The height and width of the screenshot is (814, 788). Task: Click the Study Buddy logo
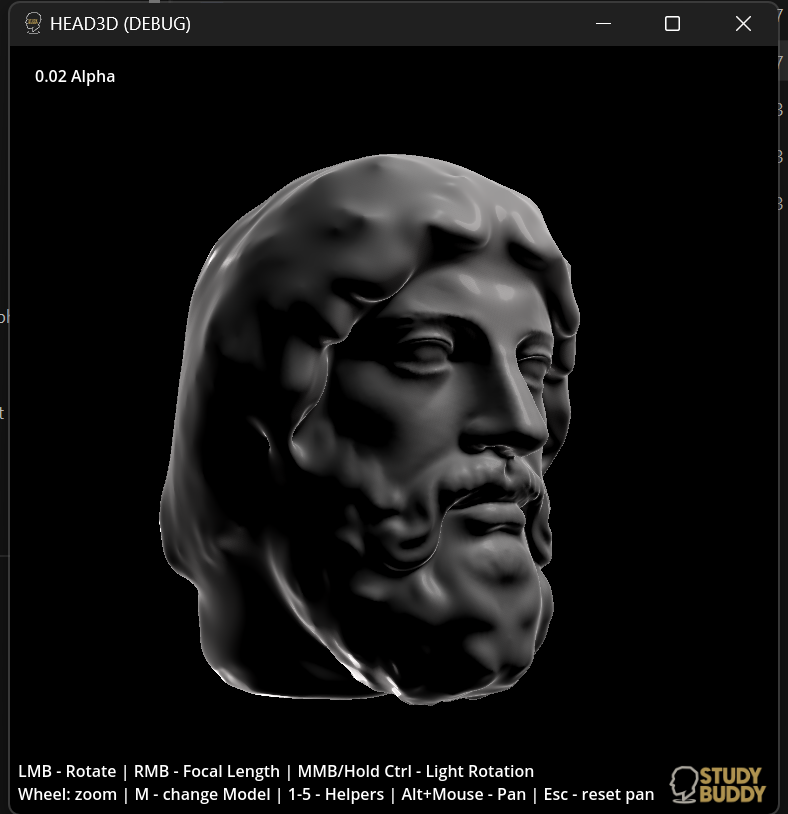pyautogui.click(x=718, y=784)
